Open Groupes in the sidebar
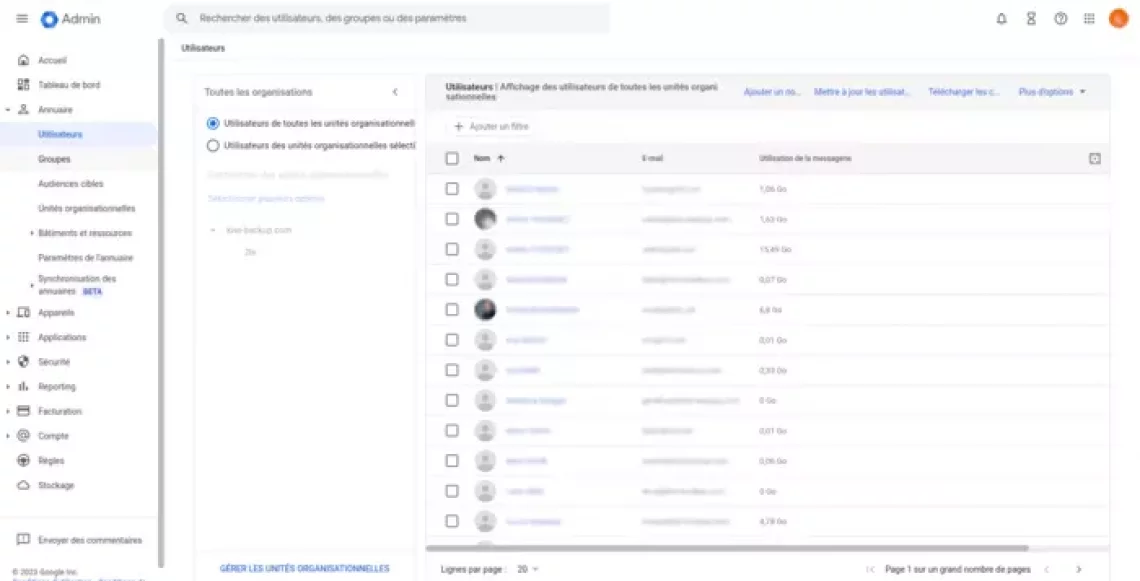1140x581 pixels. [54, 159]
